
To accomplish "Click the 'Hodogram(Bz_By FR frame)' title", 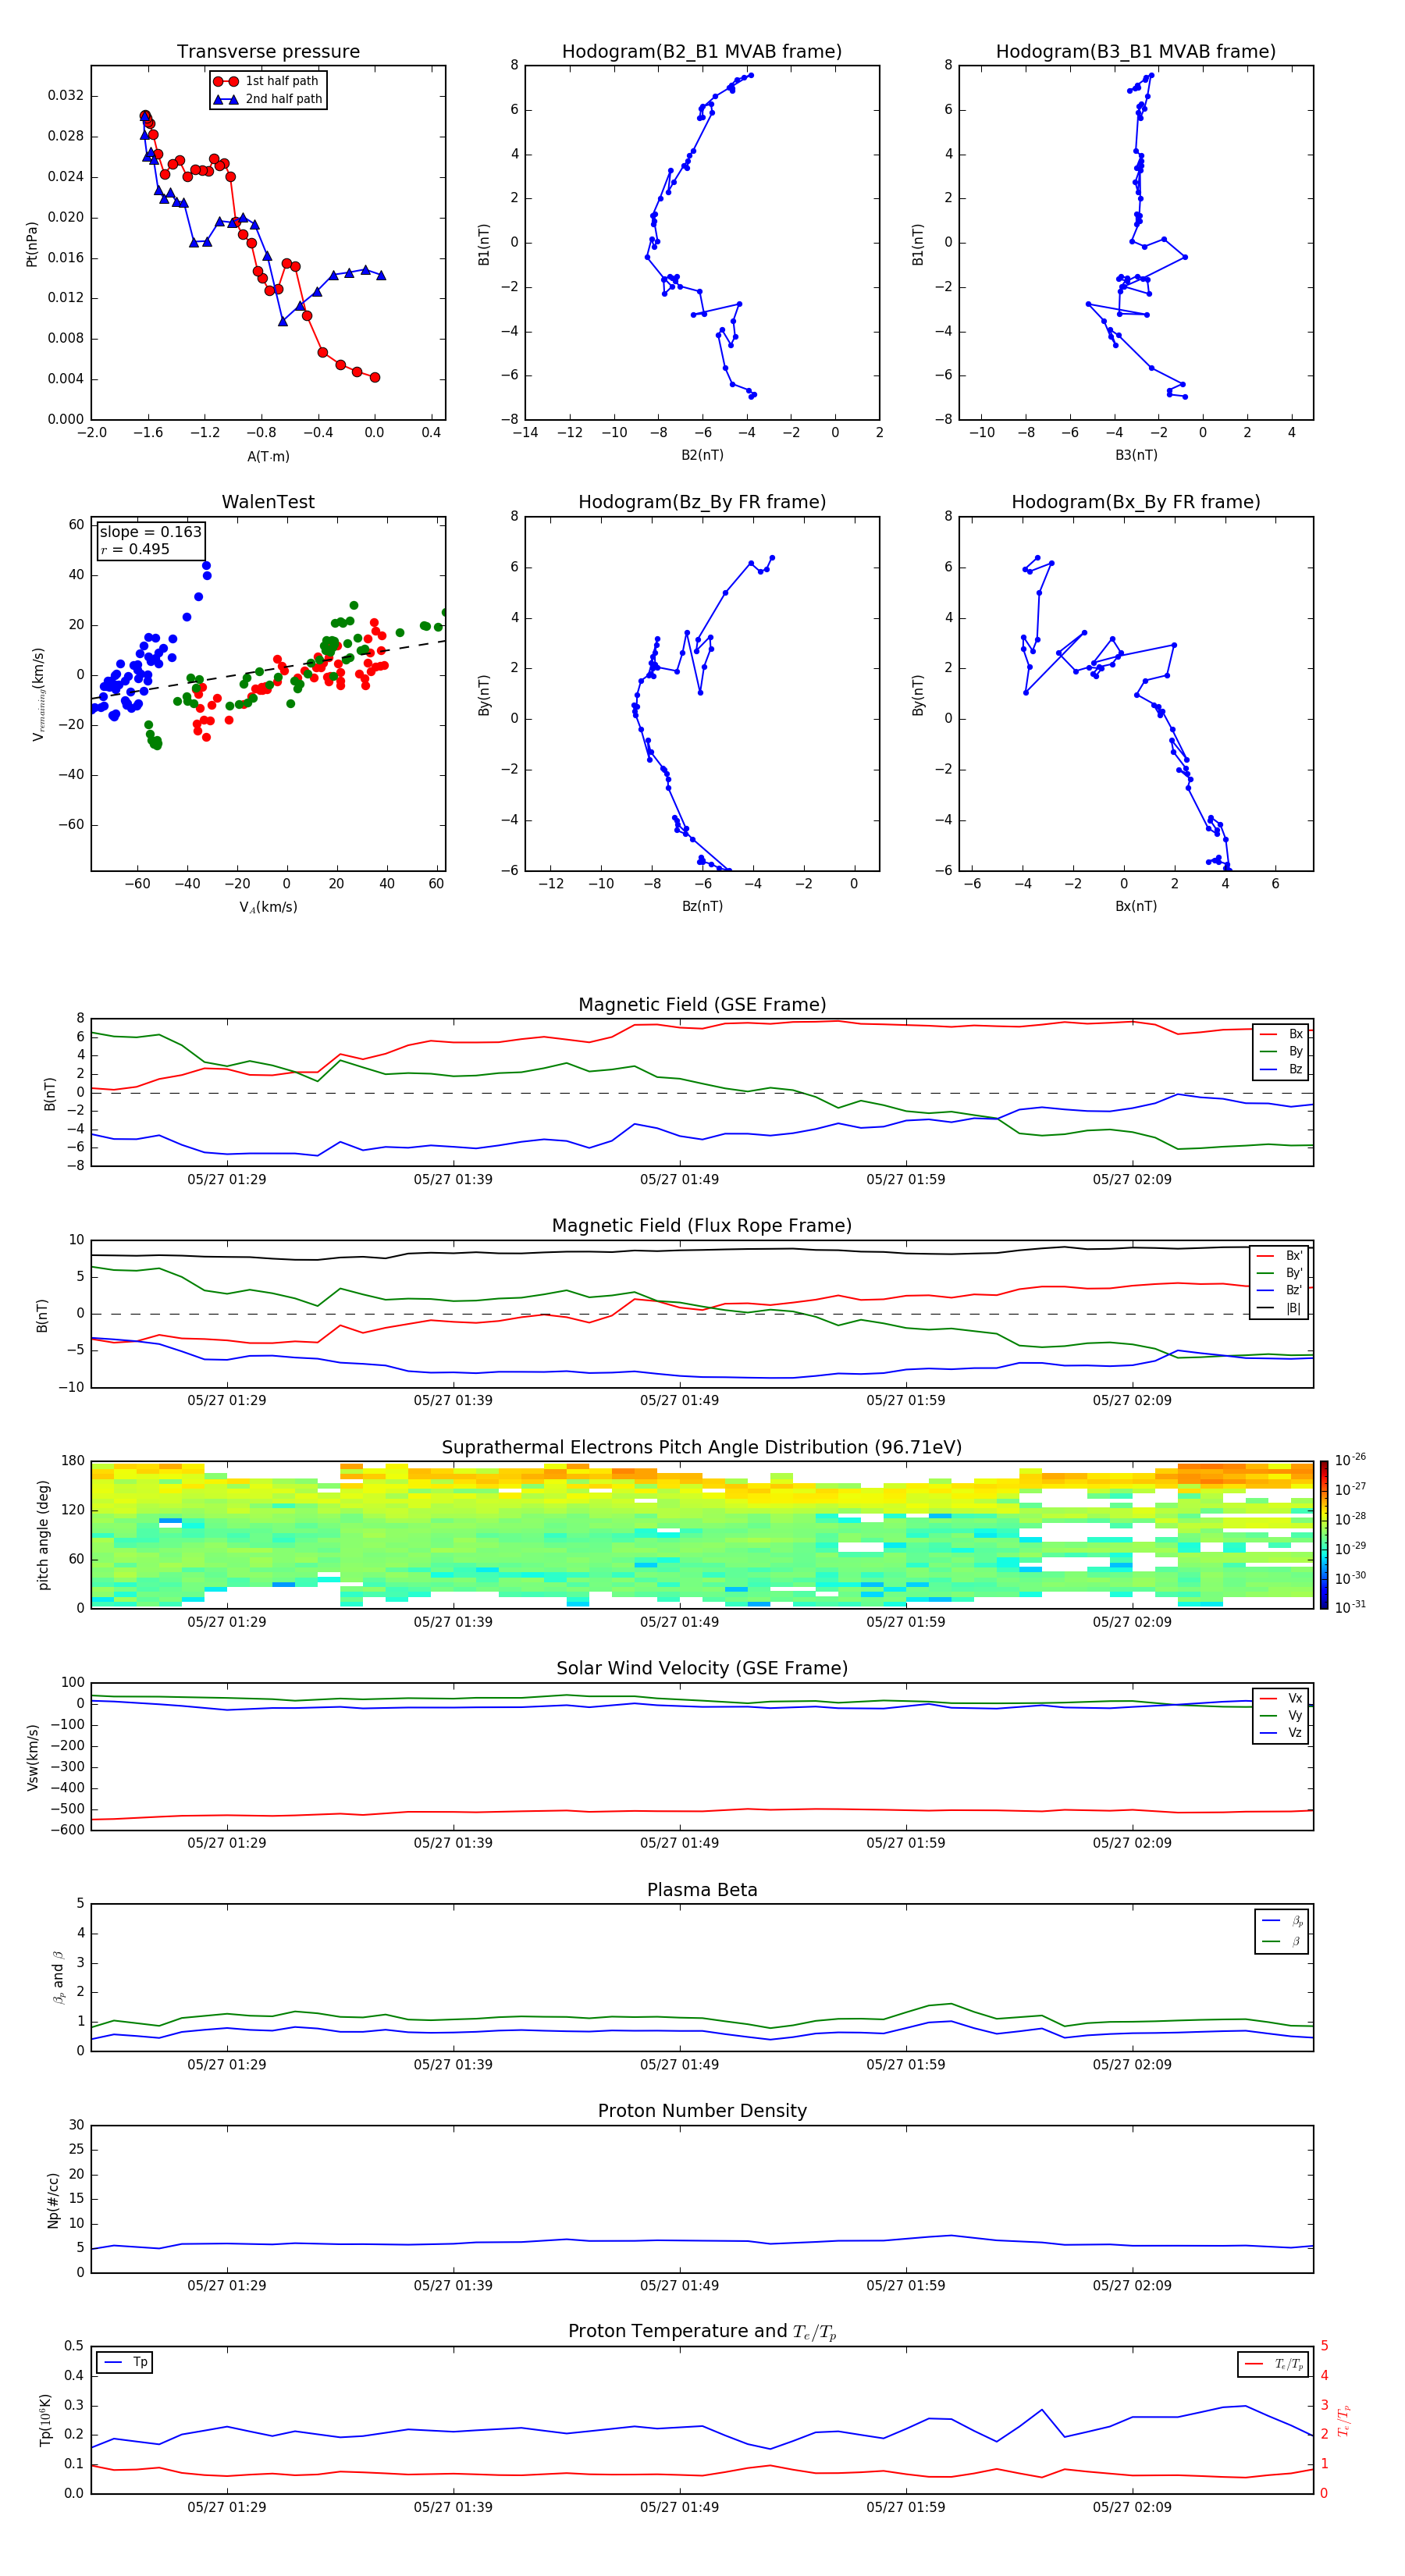I will 702,502.
